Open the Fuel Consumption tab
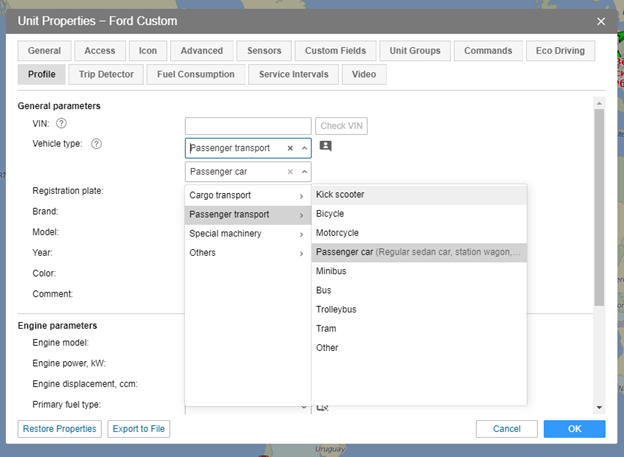The height and width of the screenshot is (457, 624). (196, 74)
